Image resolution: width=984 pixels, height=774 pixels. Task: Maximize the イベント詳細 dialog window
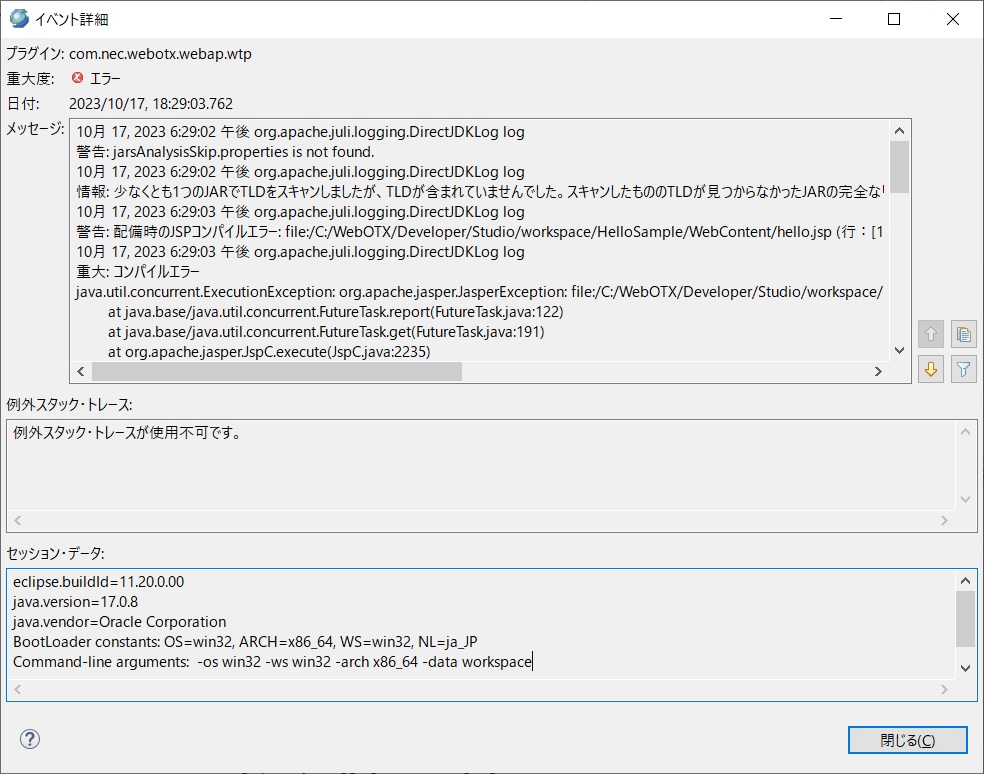coord(894,19)
